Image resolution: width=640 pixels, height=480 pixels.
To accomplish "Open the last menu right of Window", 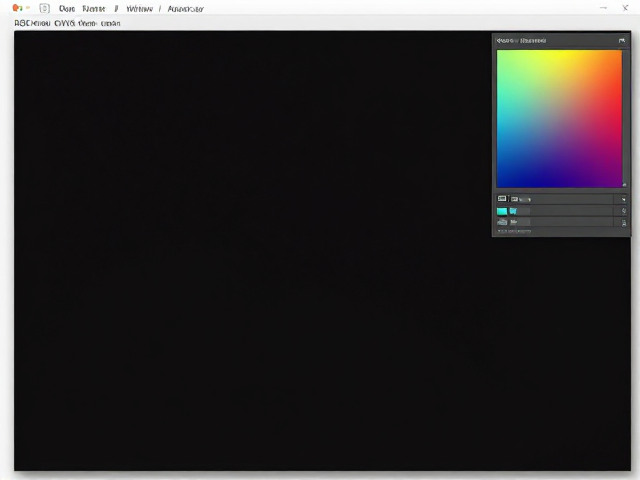I will coord(185,9).
